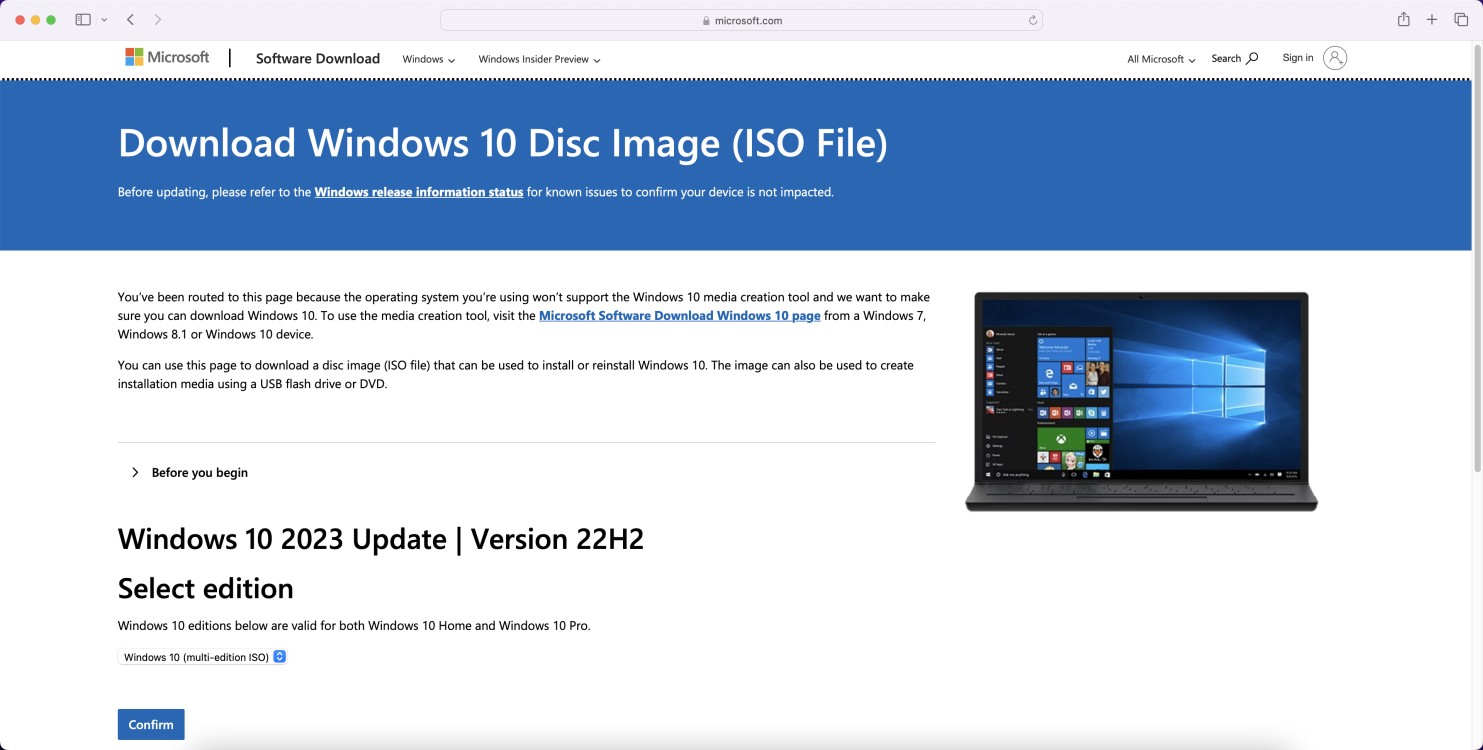
Task: Expand Windows Insider Preview menu
Action: pyautogui.click(x=539, y=59)
